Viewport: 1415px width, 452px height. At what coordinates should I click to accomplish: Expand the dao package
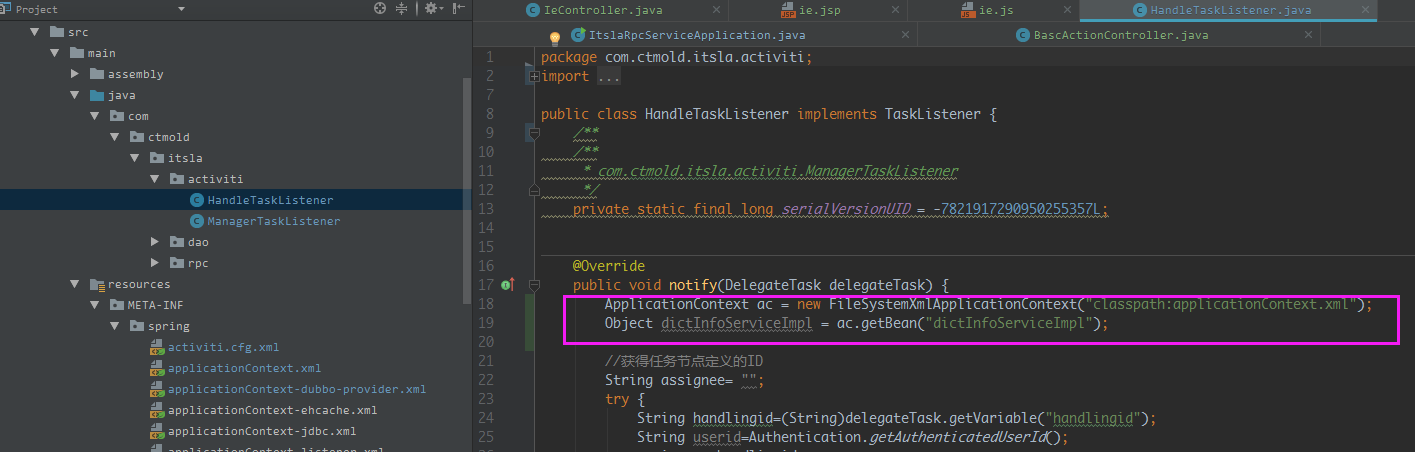click(155, 242)
